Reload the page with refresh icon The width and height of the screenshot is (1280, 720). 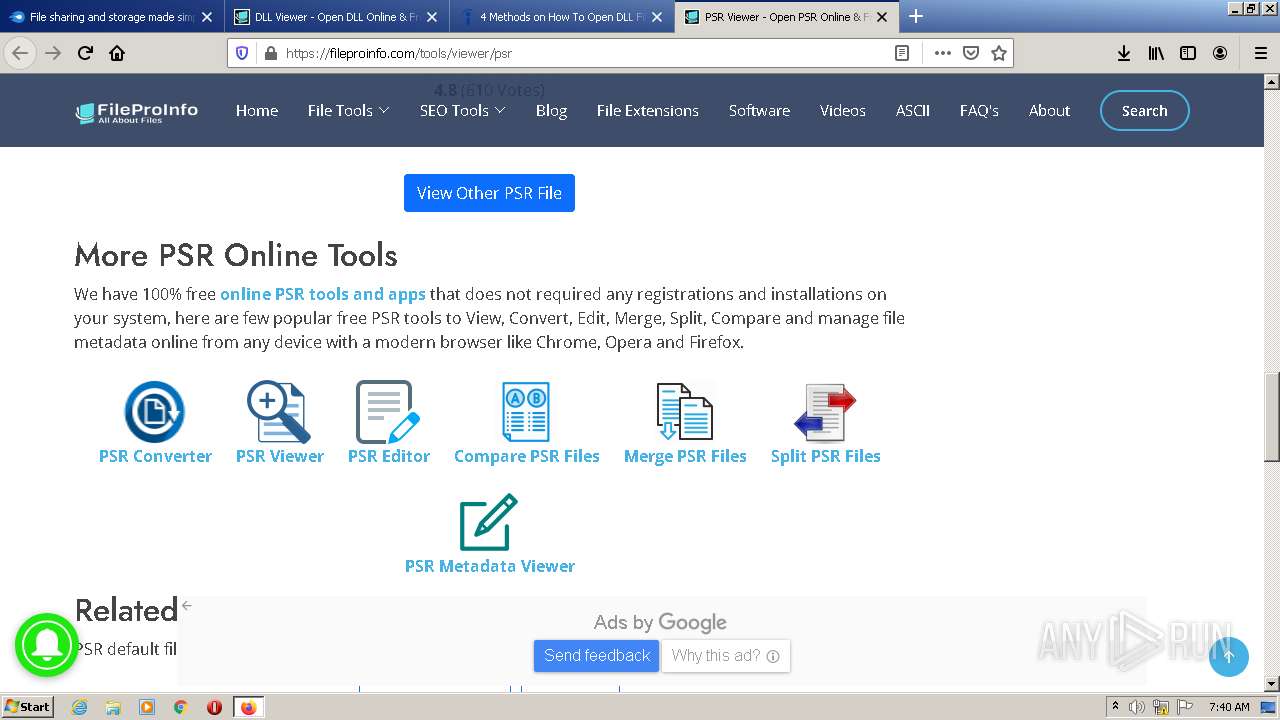click(85, 53)
